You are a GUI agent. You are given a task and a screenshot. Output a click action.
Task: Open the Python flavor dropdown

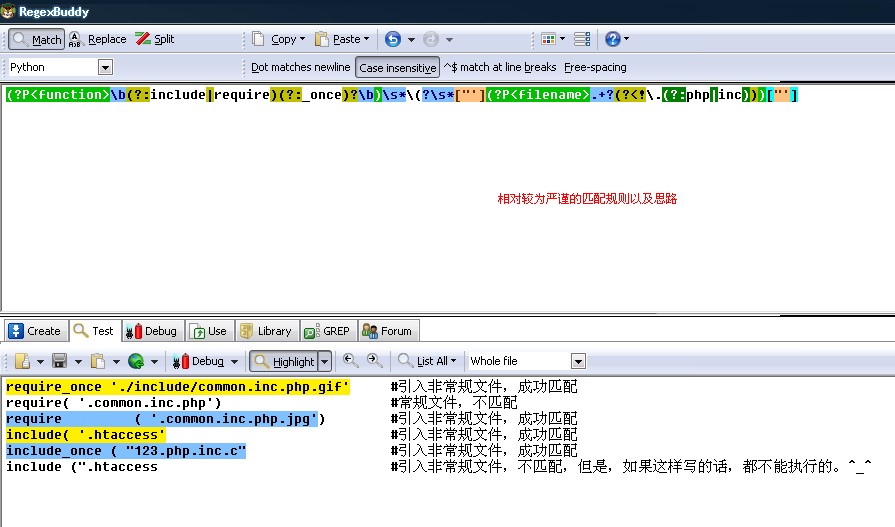click(x=105, y=67)
